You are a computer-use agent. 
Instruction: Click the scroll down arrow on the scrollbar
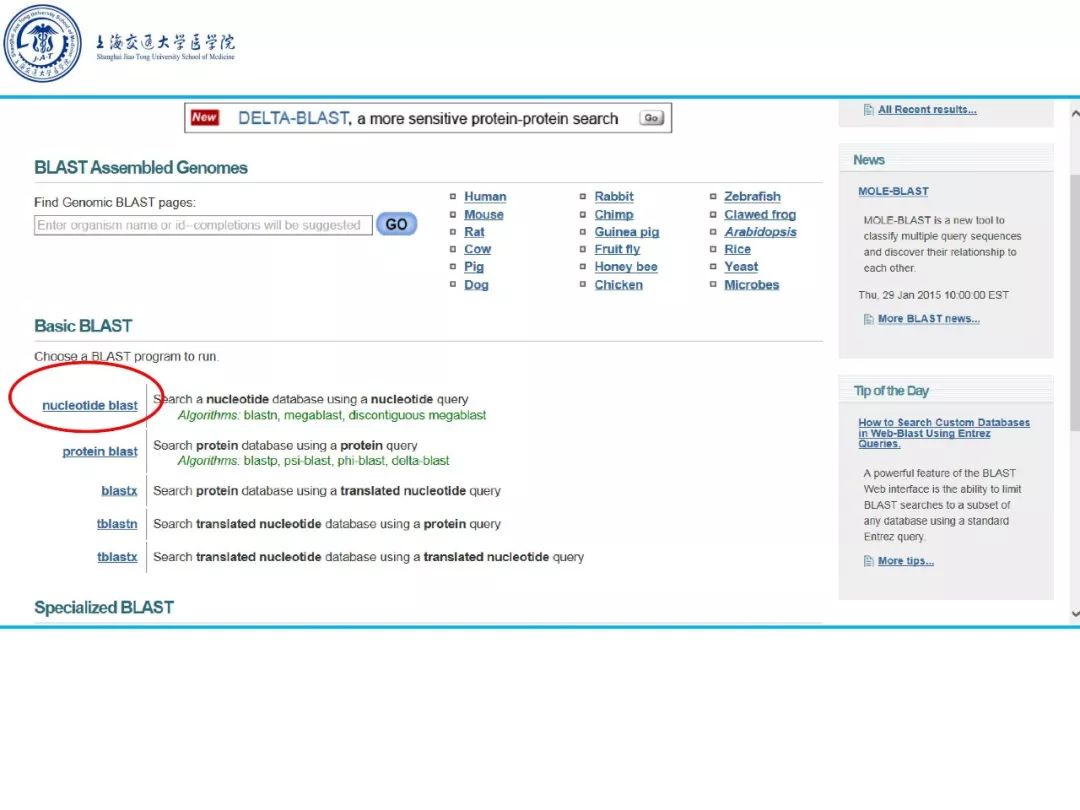[x=1075, y=614]
